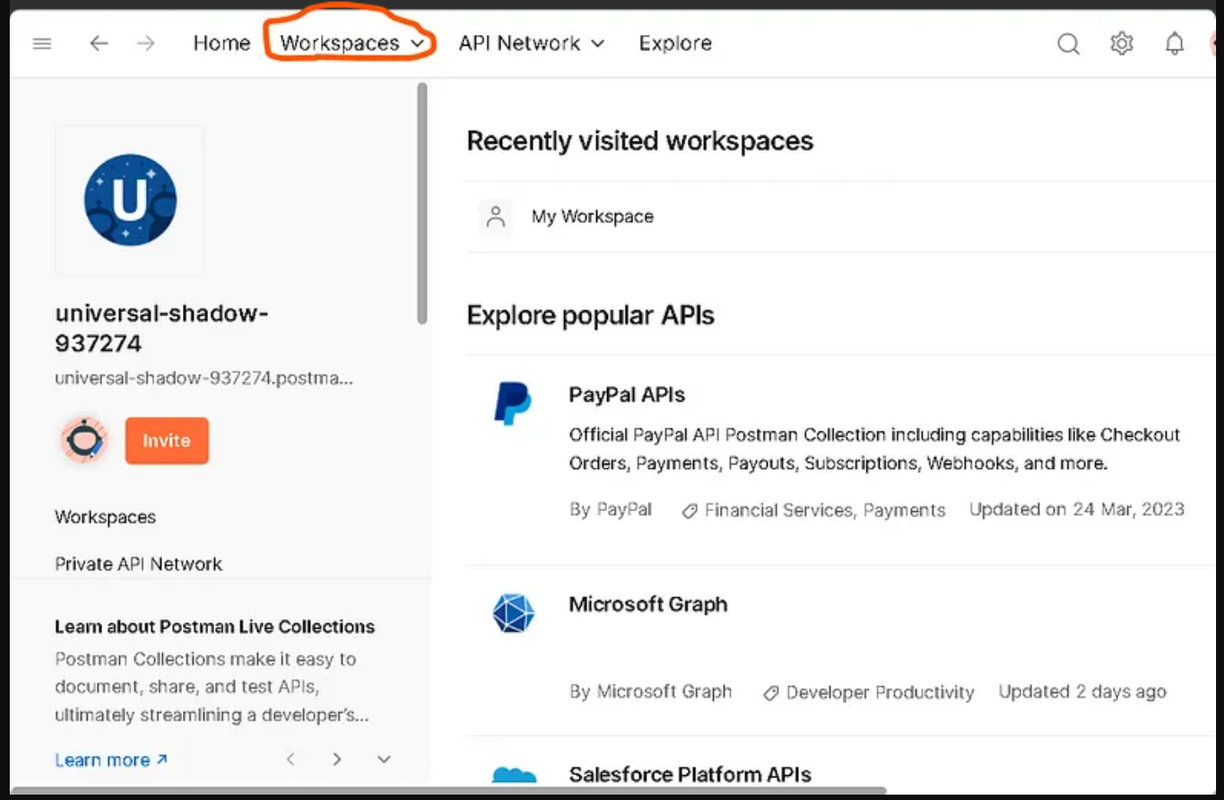
Task: Click the Recently visited workspaces heading
Action: (640, 141)
